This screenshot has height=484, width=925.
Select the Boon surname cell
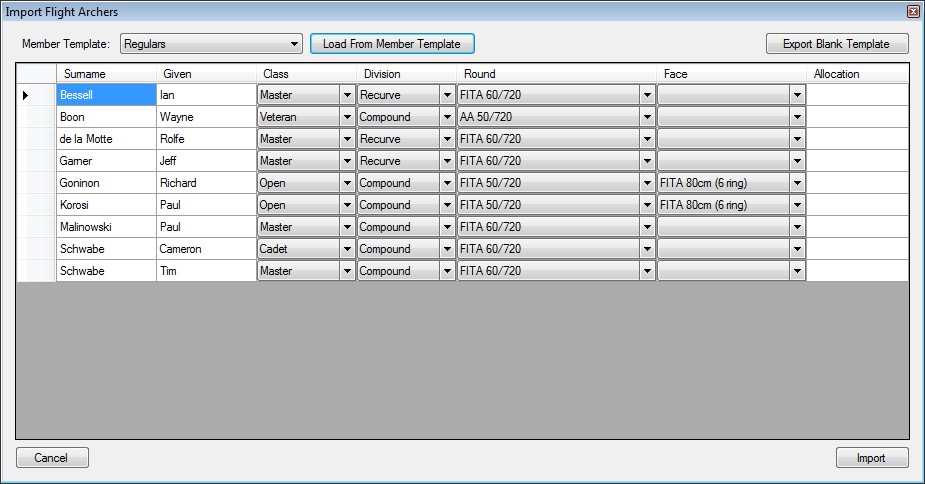(106, 117)
